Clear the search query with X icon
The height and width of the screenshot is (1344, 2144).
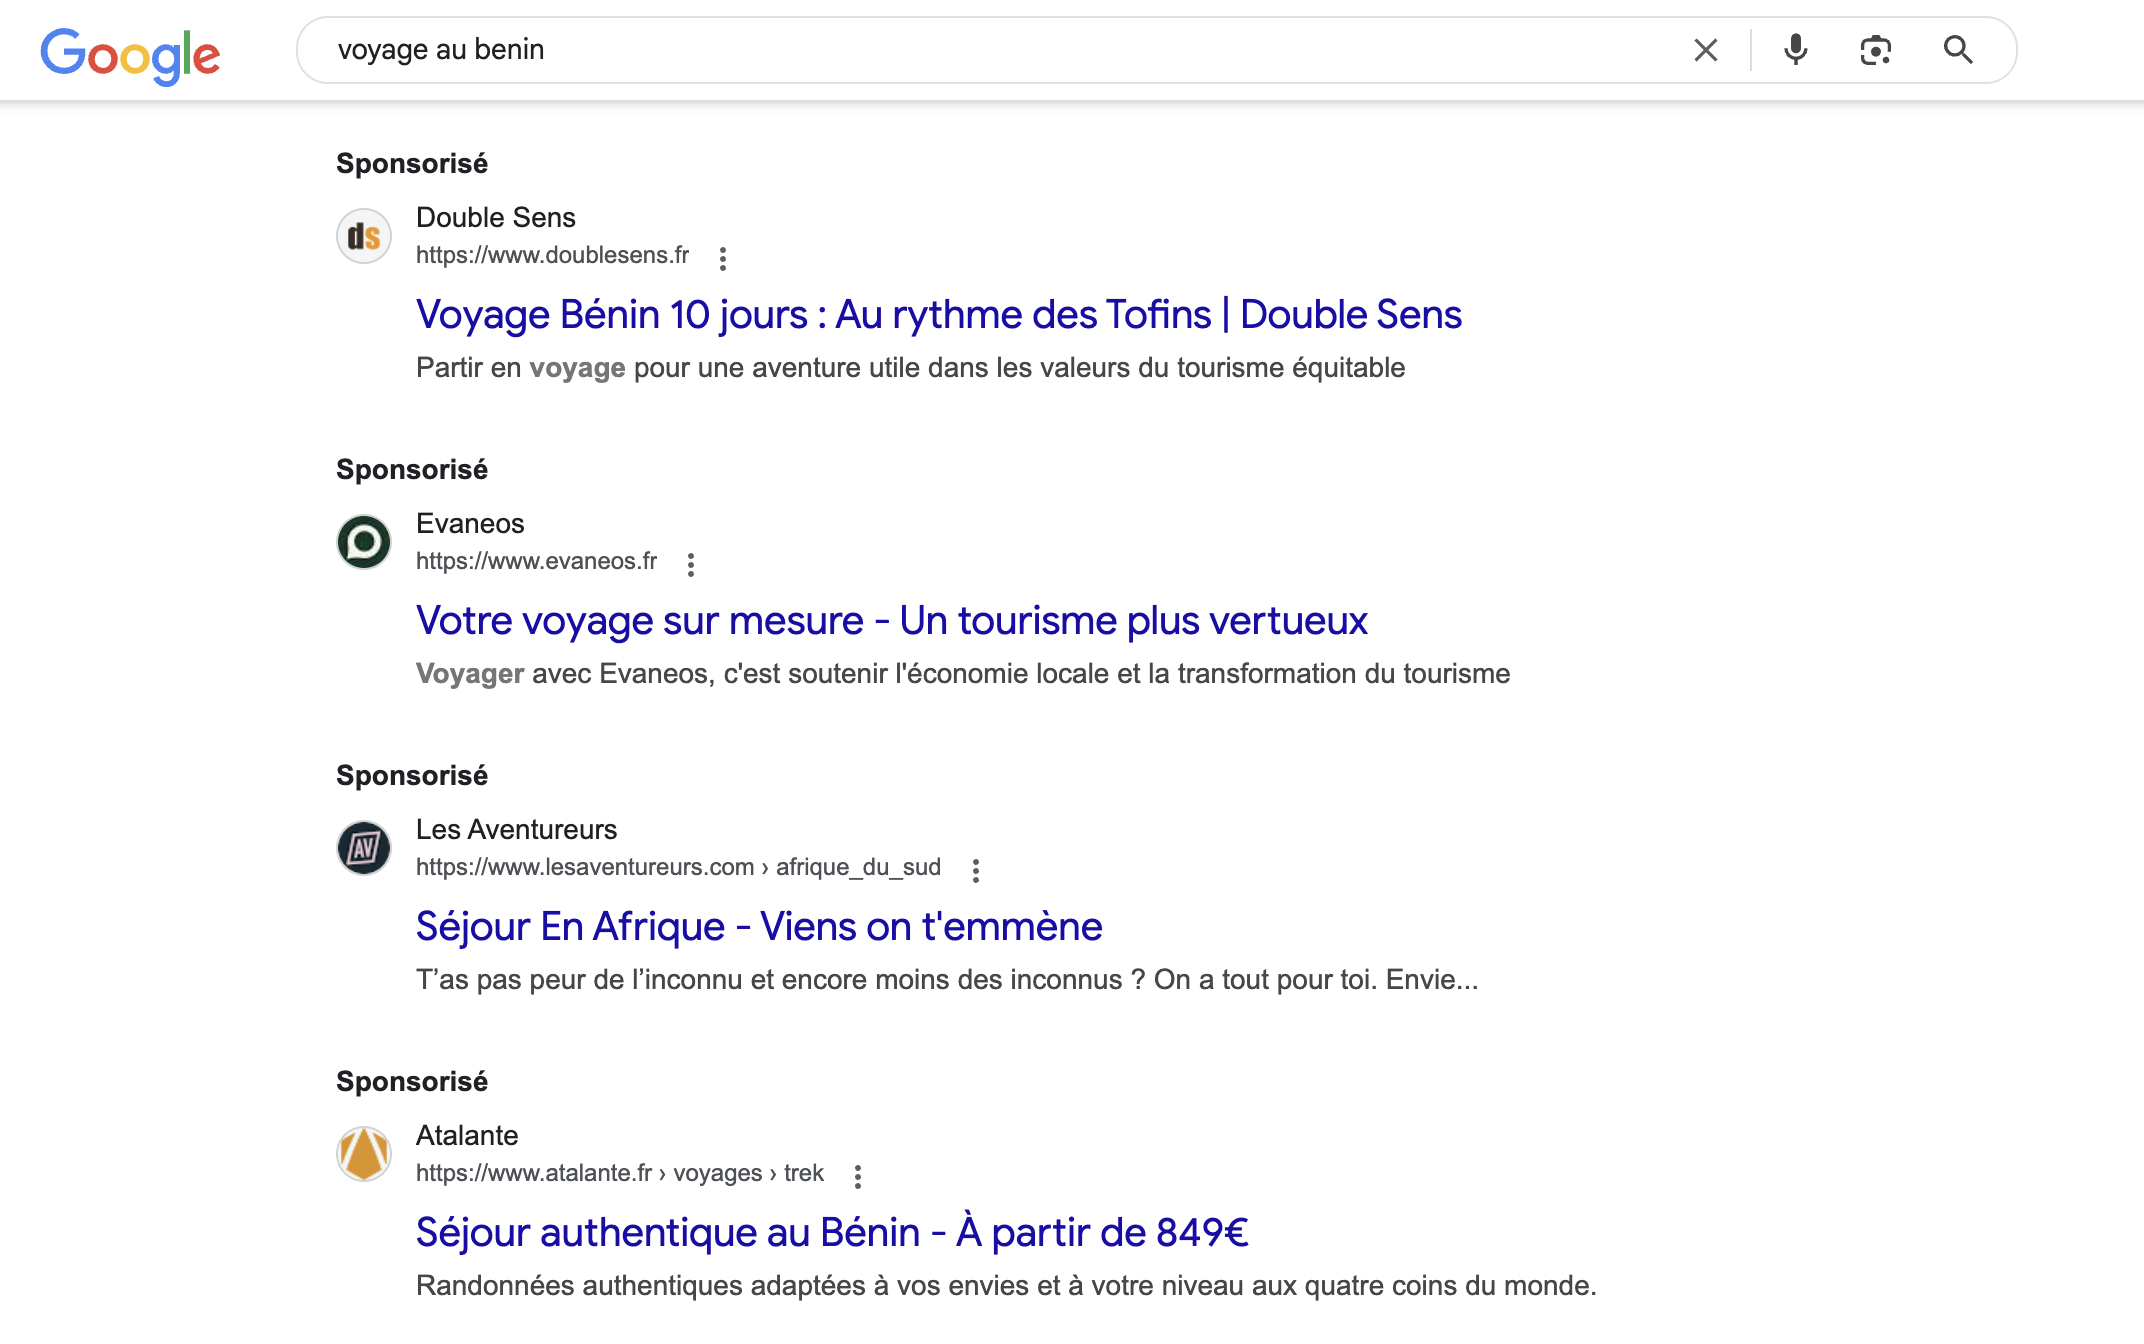[x=1706, y=50]
